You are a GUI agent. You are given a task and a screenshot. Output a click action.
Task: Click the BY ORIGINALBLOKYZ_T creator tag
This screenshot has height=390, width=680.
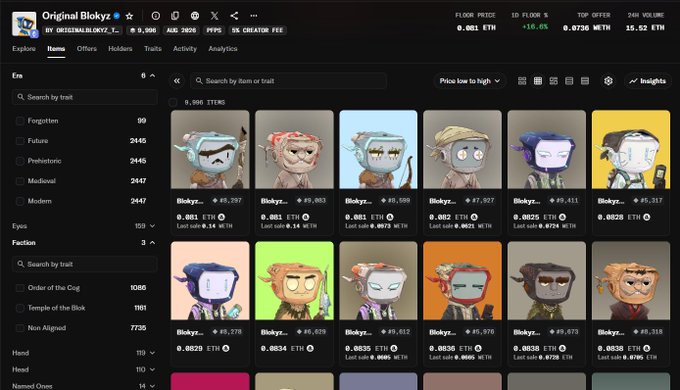(x=82, y=30)
